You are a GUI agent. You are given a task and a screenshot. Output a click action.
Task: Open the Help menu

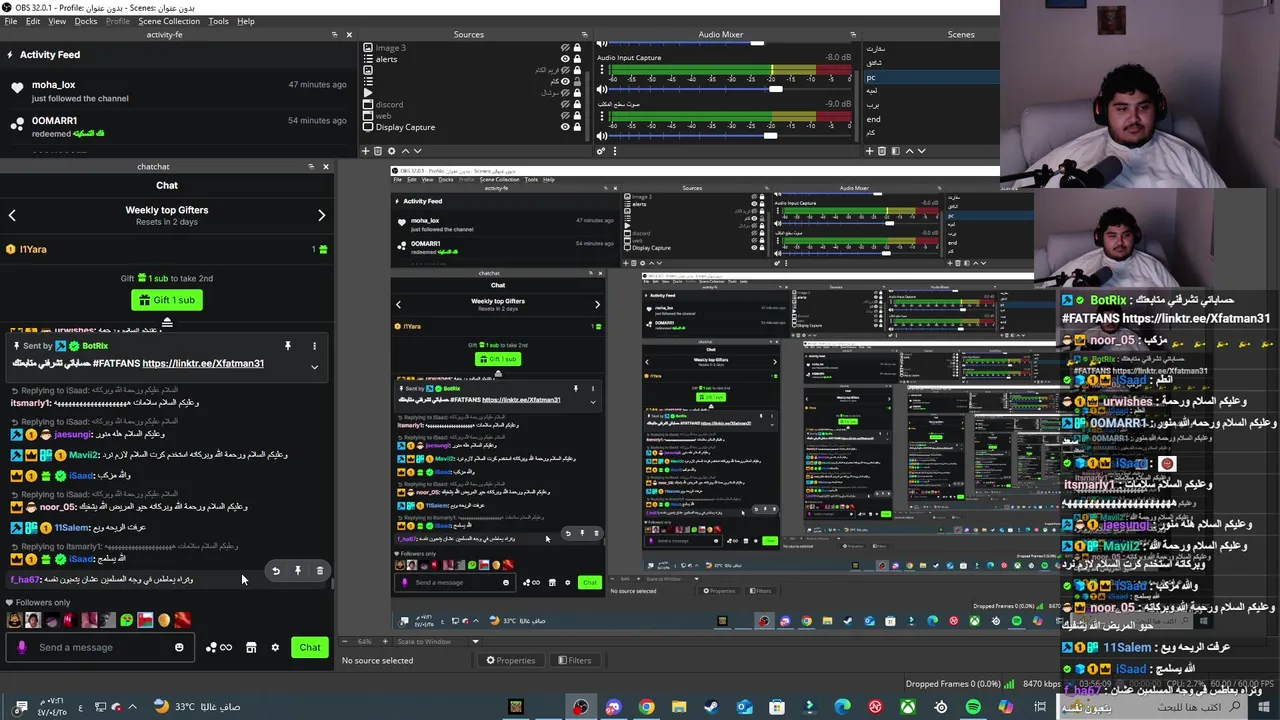(x=245, y=21)
